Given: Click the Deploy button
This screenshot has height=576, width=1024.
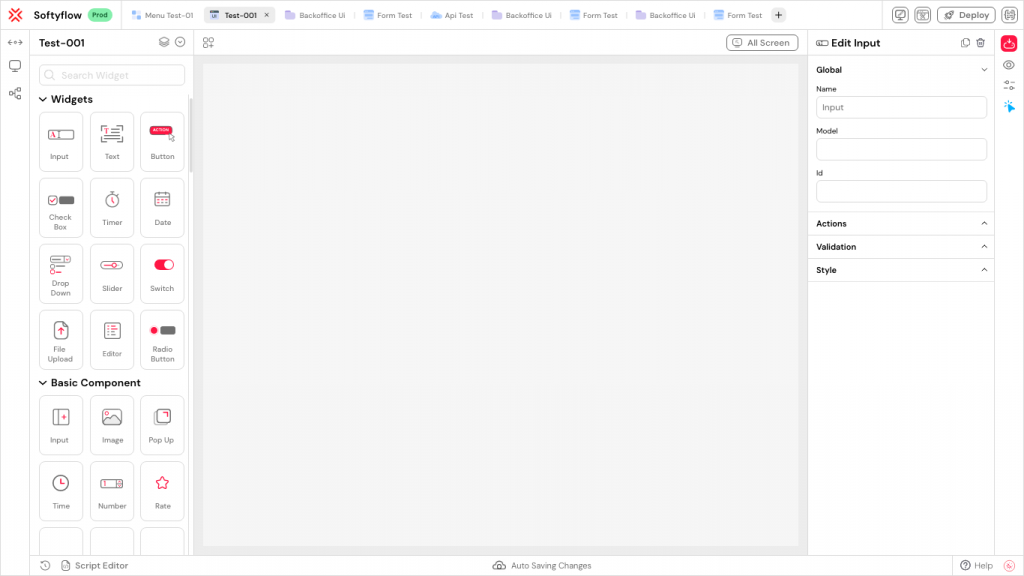Looking at the screenshot, I should coord(966,15).
